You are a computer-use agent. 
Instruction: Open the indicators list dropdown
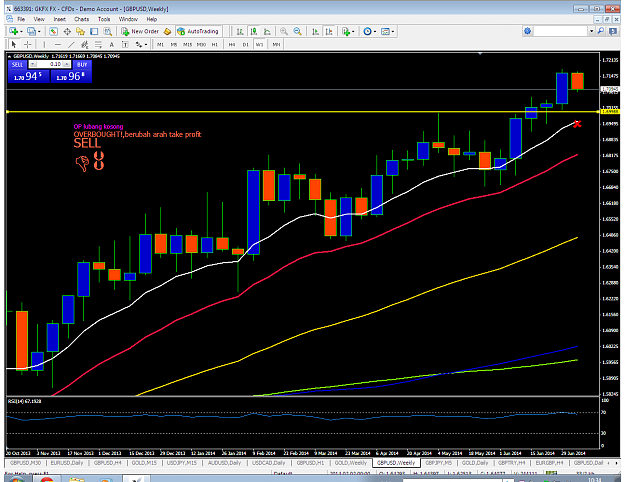coord(348,31)
